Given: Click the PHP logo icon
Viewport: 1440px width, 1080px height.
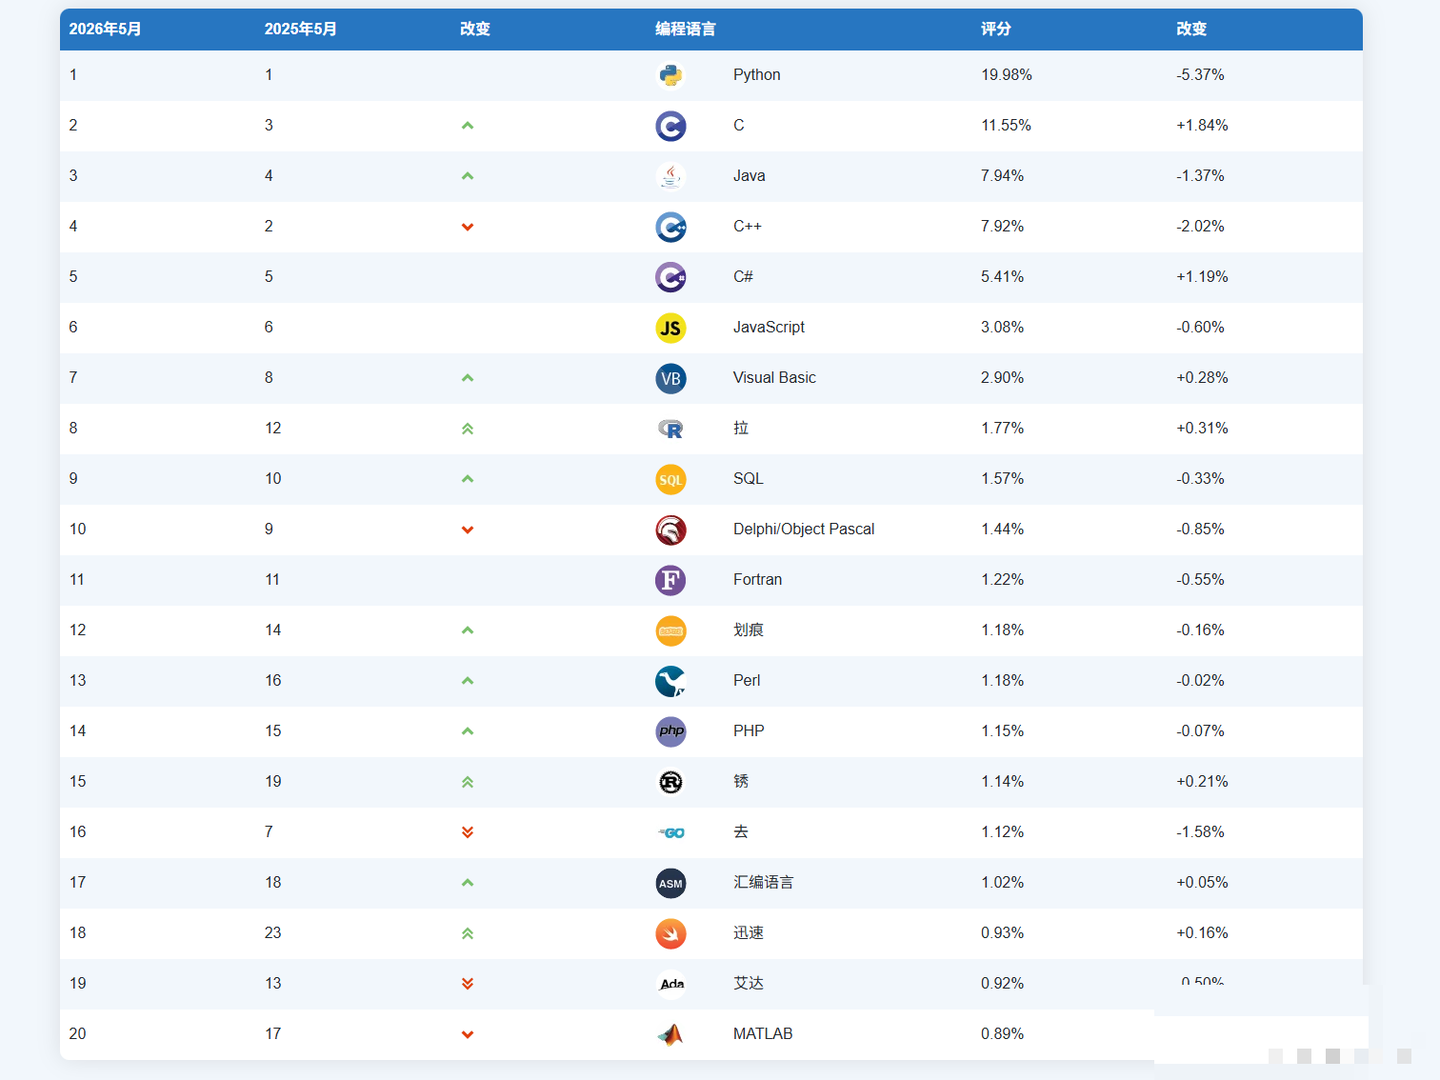Looking at the screenshot, I should [671, 731].
